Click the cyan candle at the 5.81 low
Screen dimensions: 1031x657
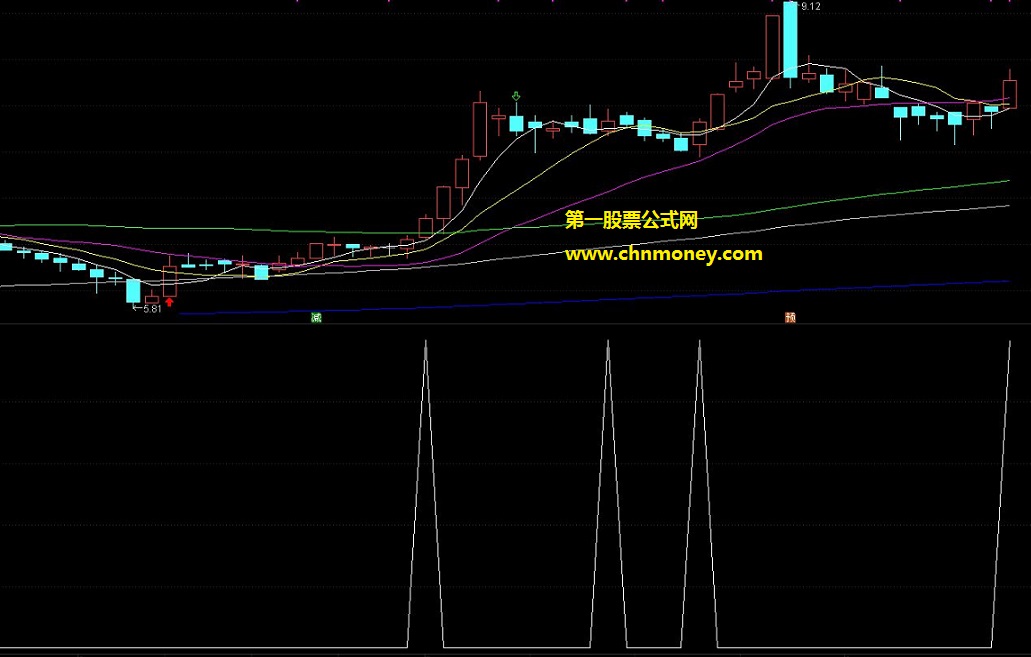pos(133,291)
